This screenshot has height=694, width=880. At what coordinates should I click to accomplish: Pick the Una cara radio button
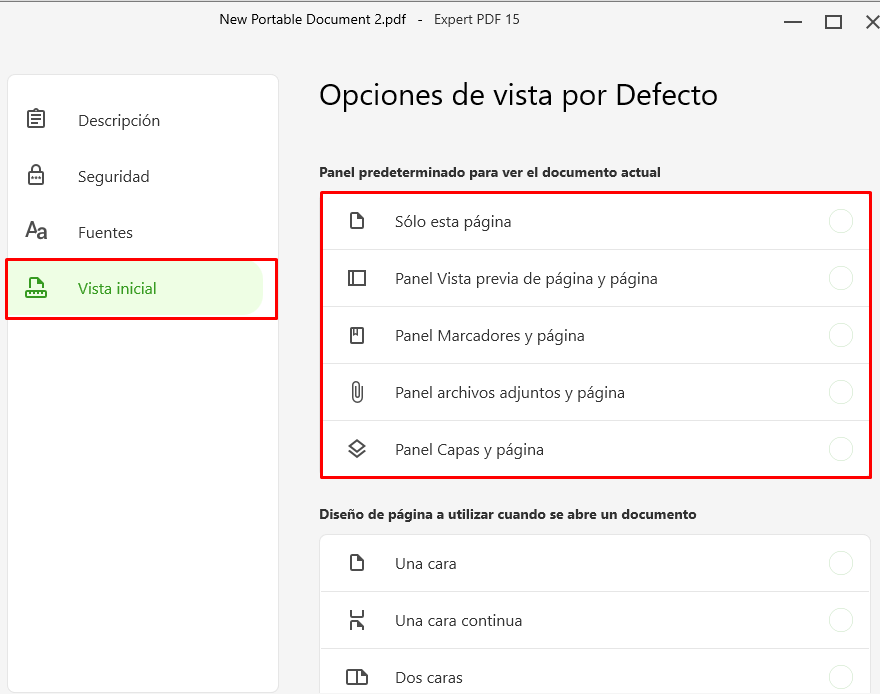841,563
